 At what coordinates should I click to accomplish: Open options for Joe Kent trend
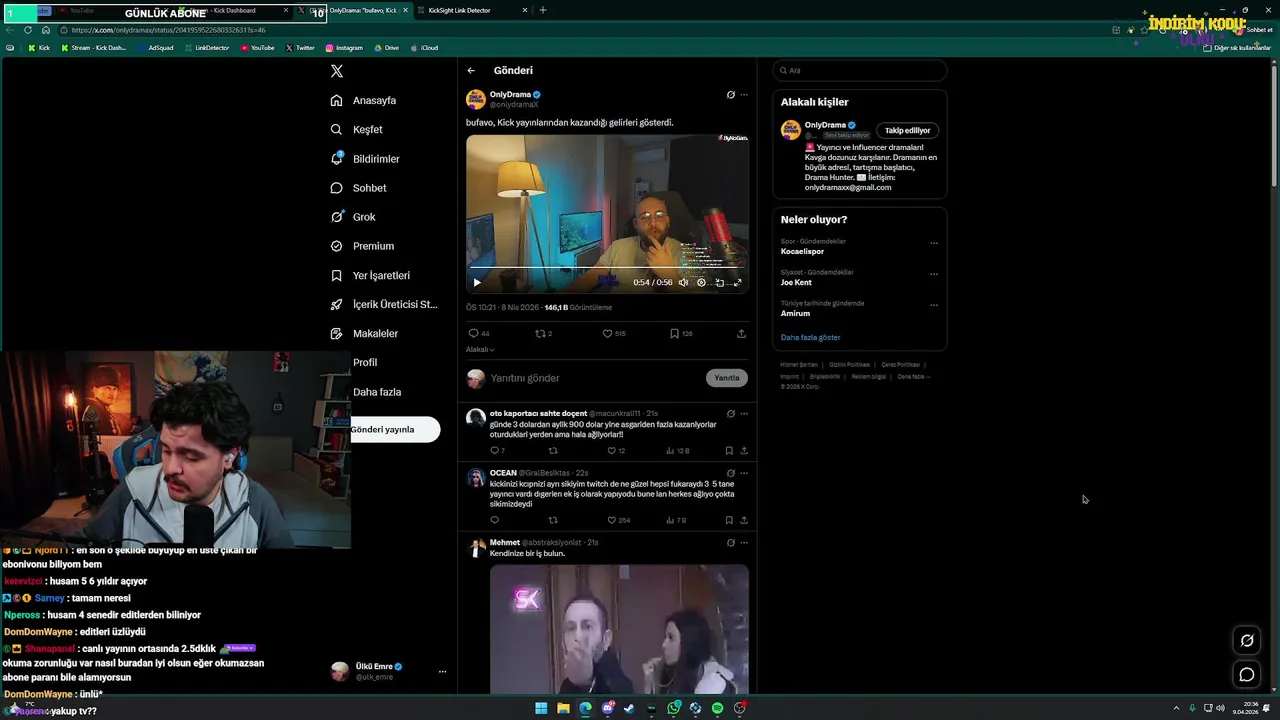click(934, 273)
